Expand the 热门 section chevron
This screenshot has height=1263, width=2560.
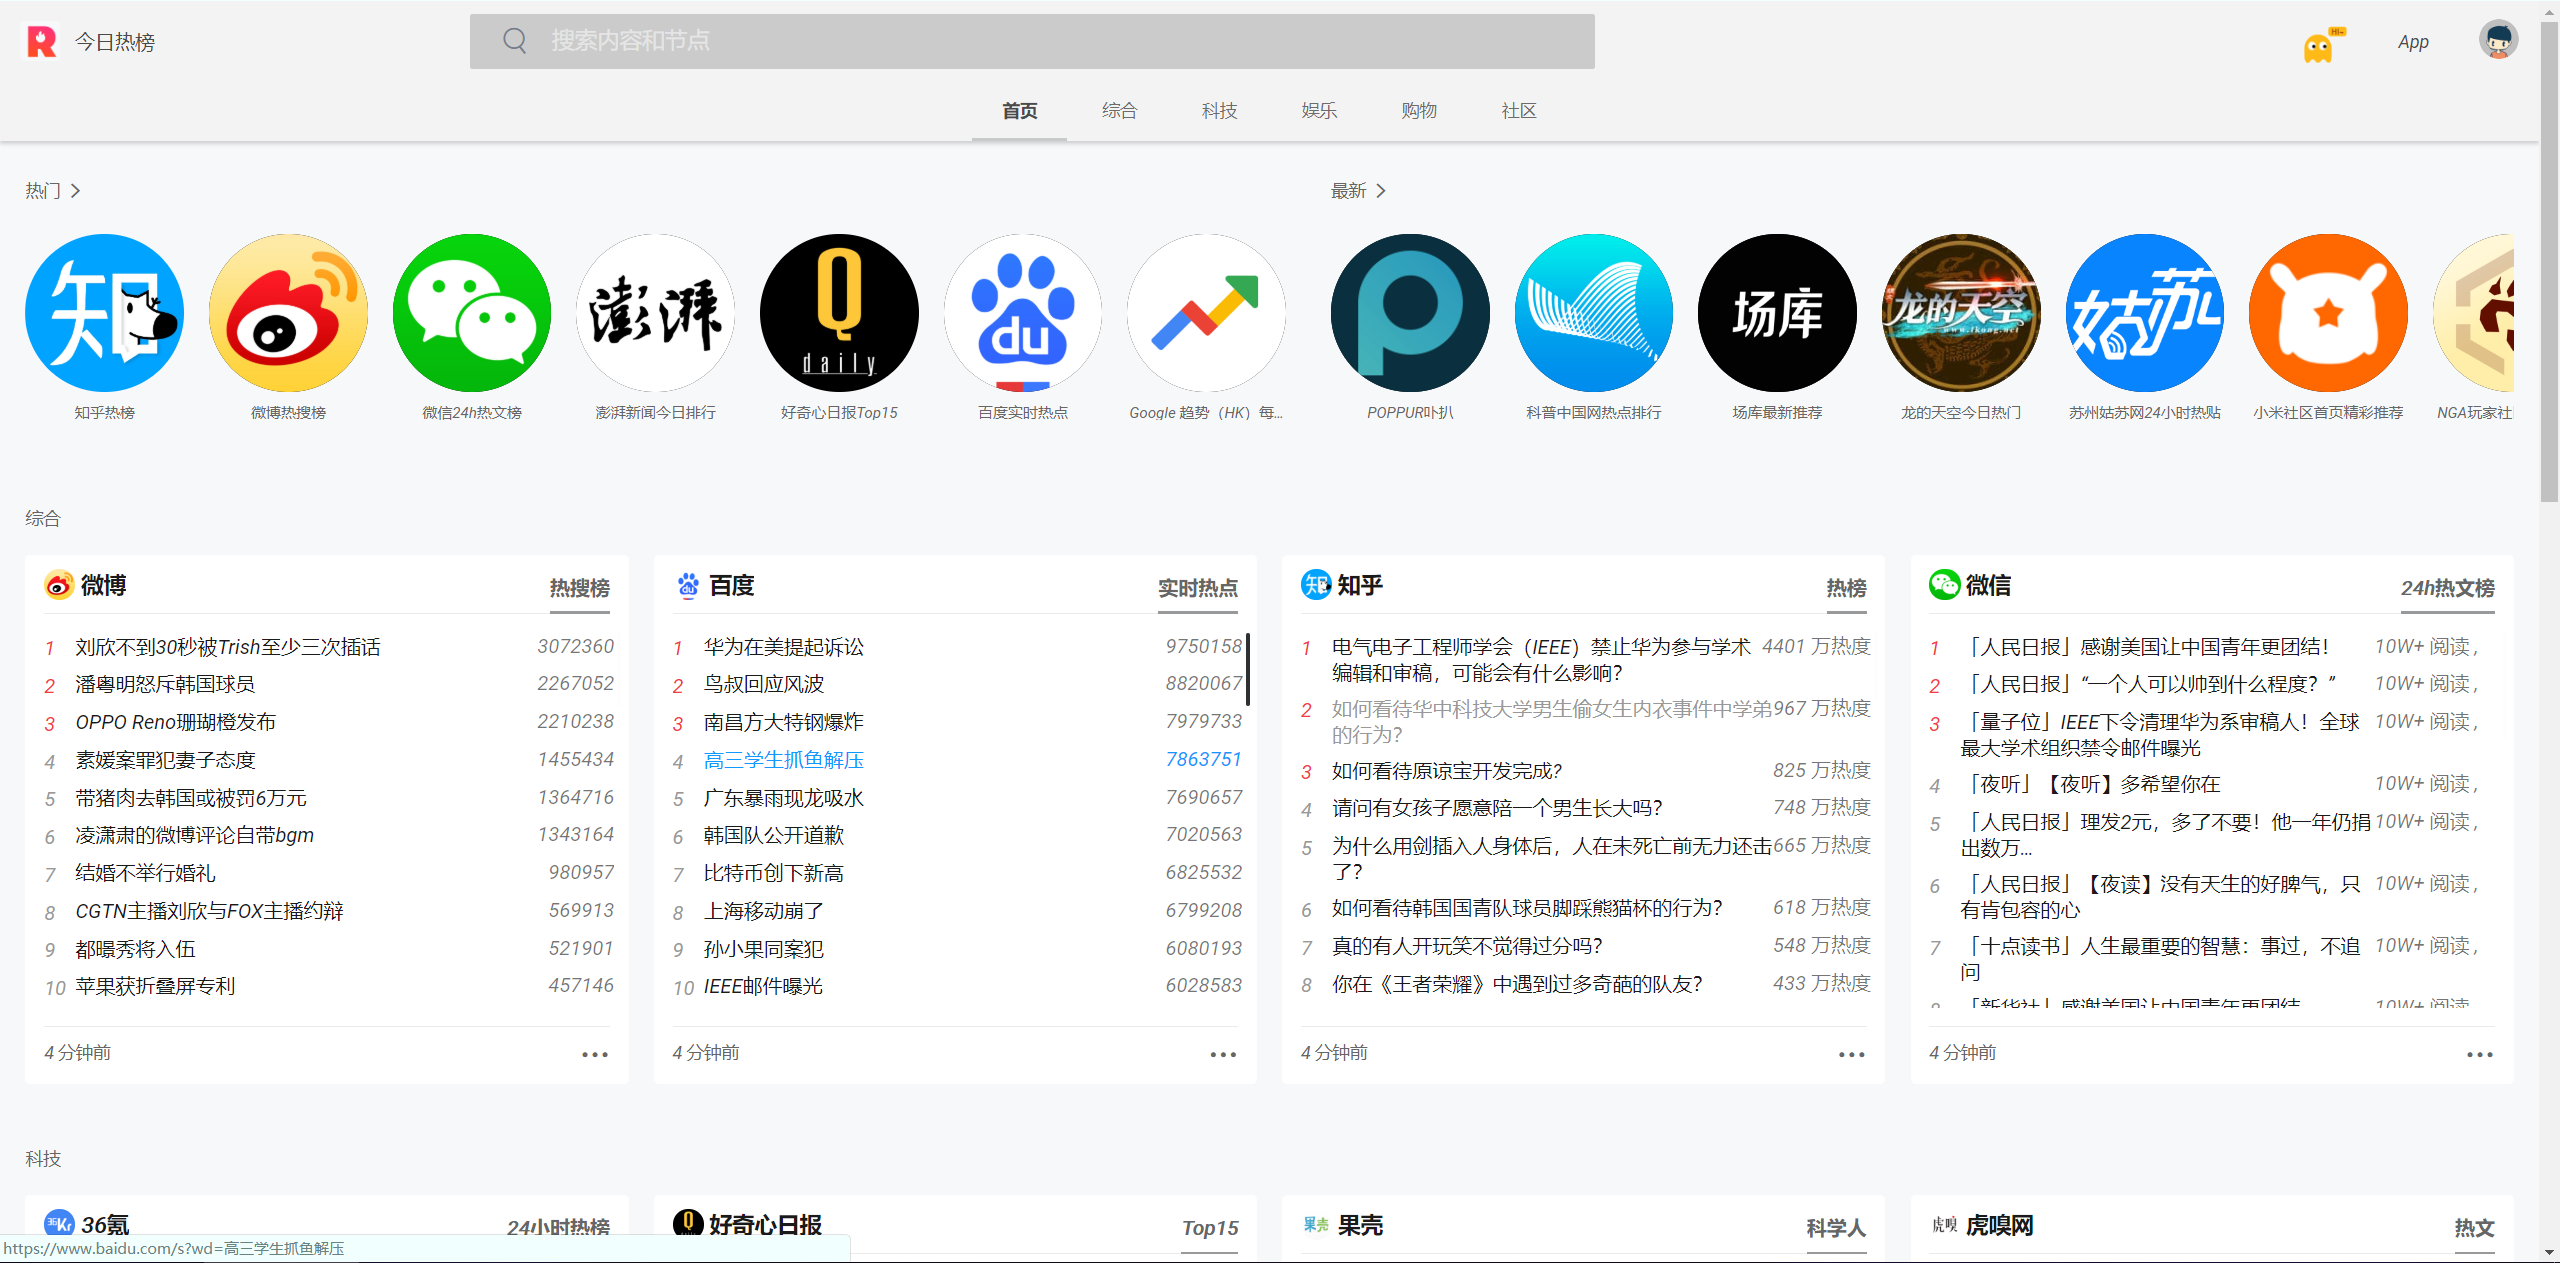(x=75, y=191)
